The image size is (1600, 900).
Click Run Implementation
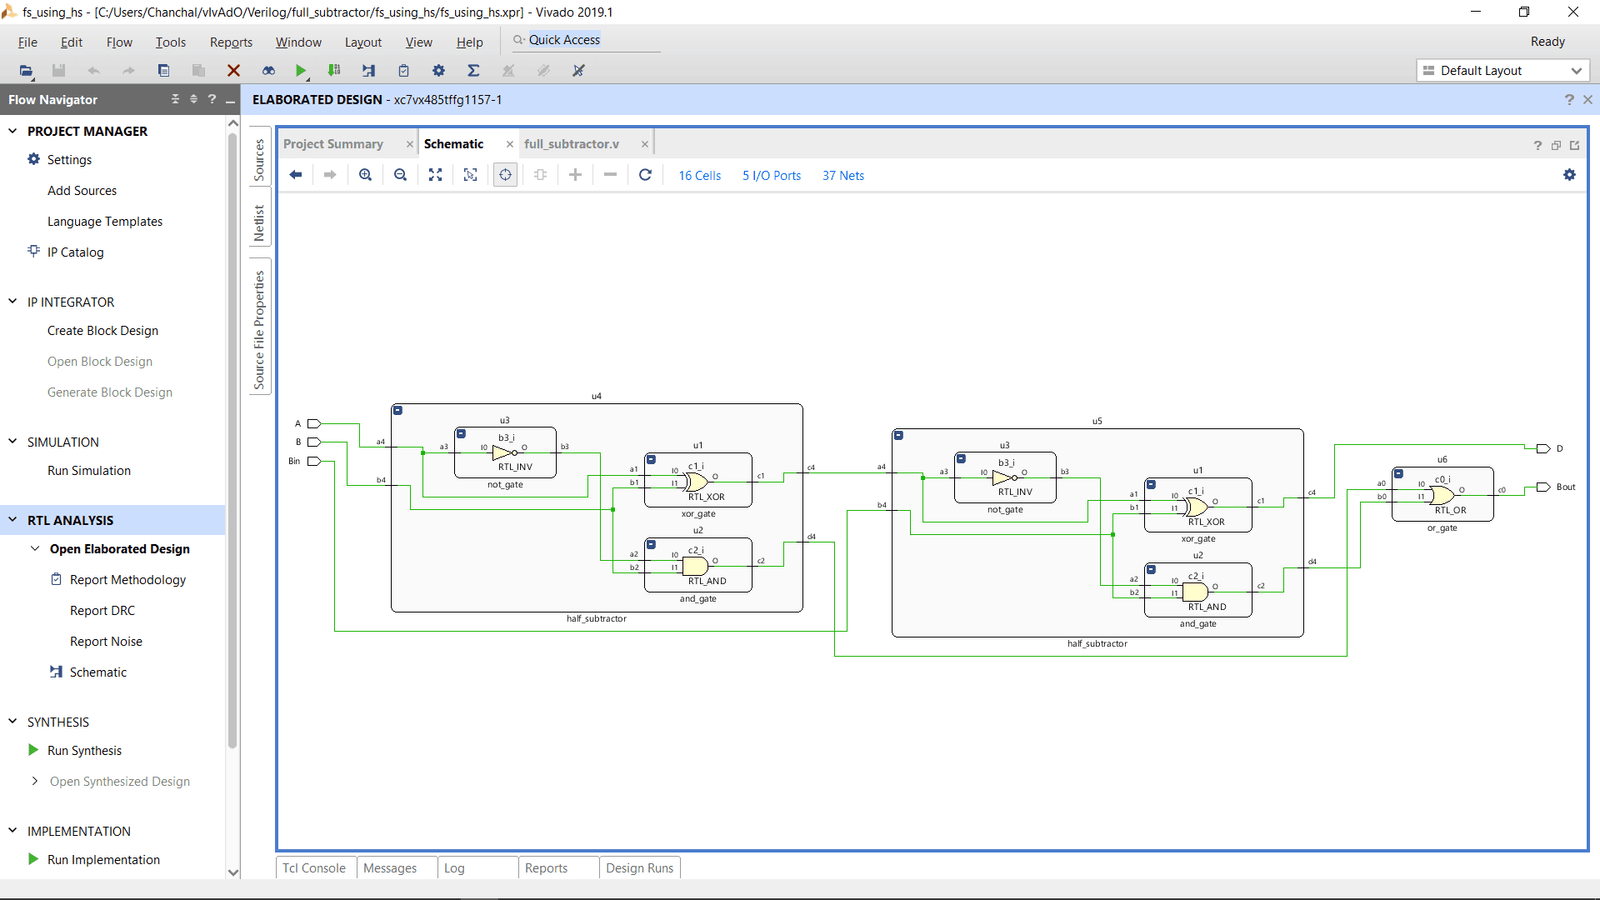tap(103, 859)
